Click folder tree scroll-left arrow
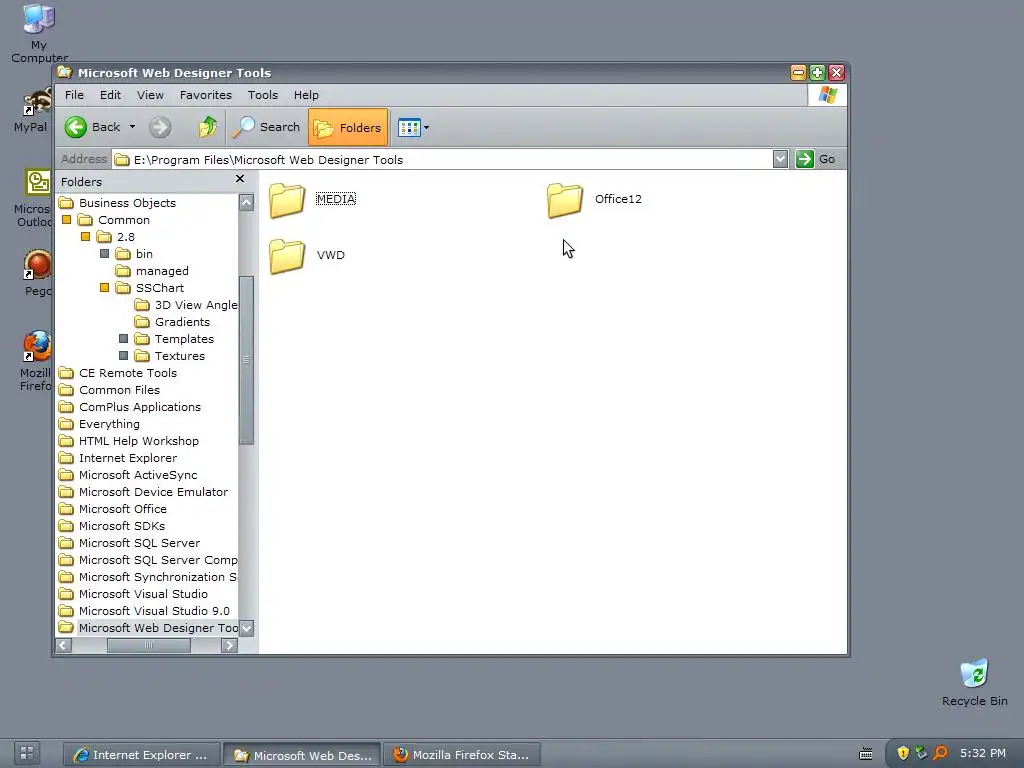Screen dimensions: 1024x768 pyautogui.click(x=64, y=645)
